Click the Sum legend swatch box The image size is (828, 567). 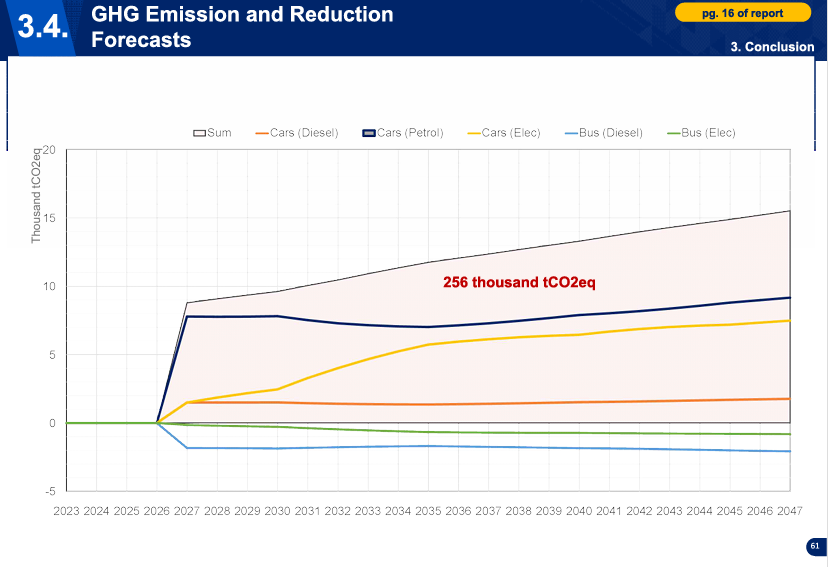point(199,133)
